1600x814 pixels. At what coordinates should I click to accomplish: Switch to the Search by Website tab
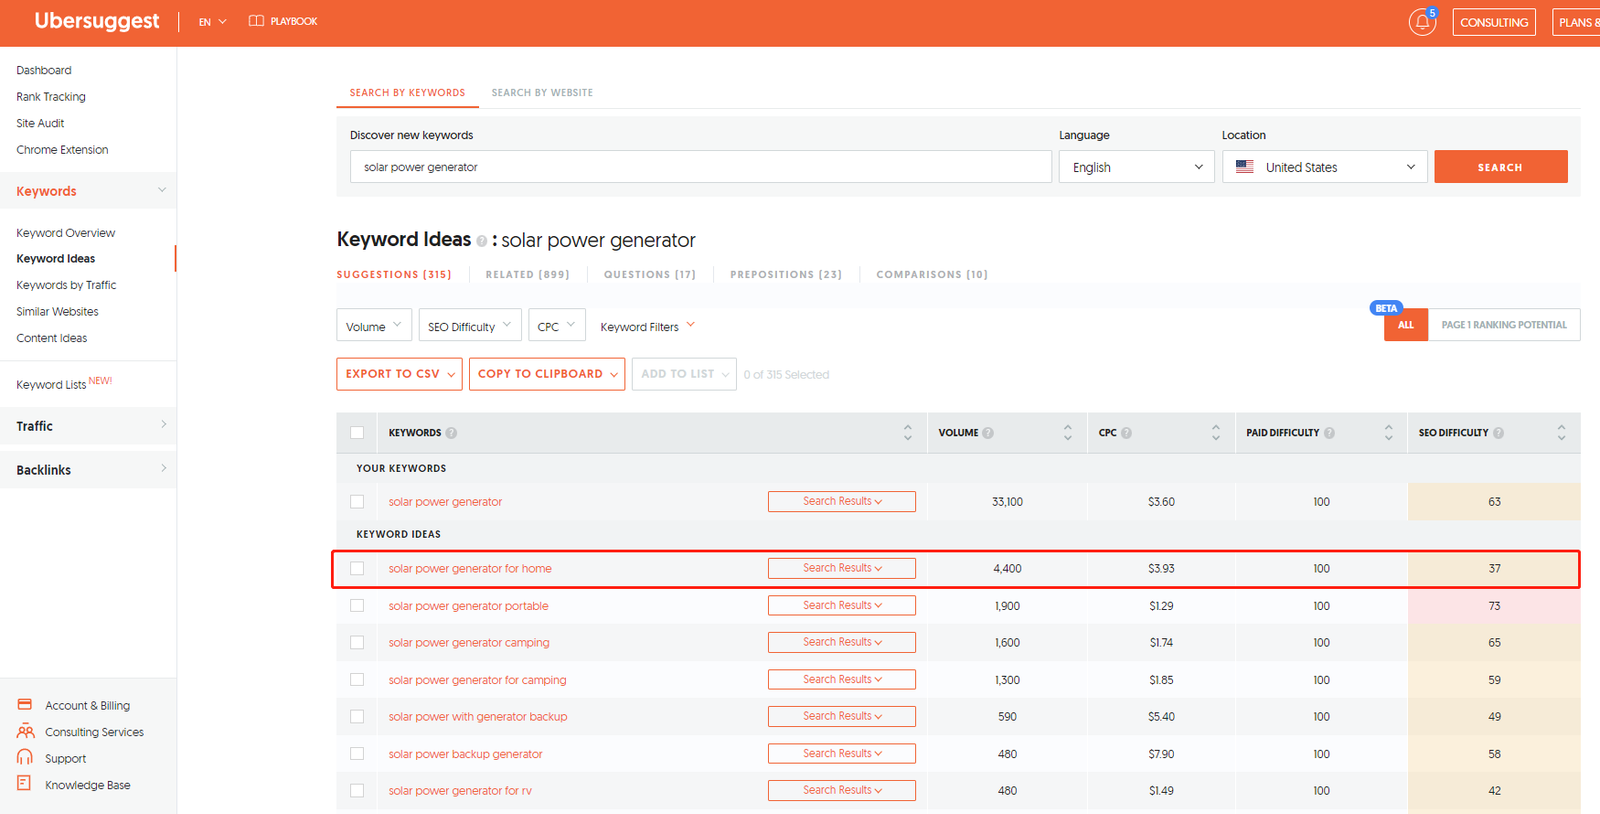pos(542,93)
